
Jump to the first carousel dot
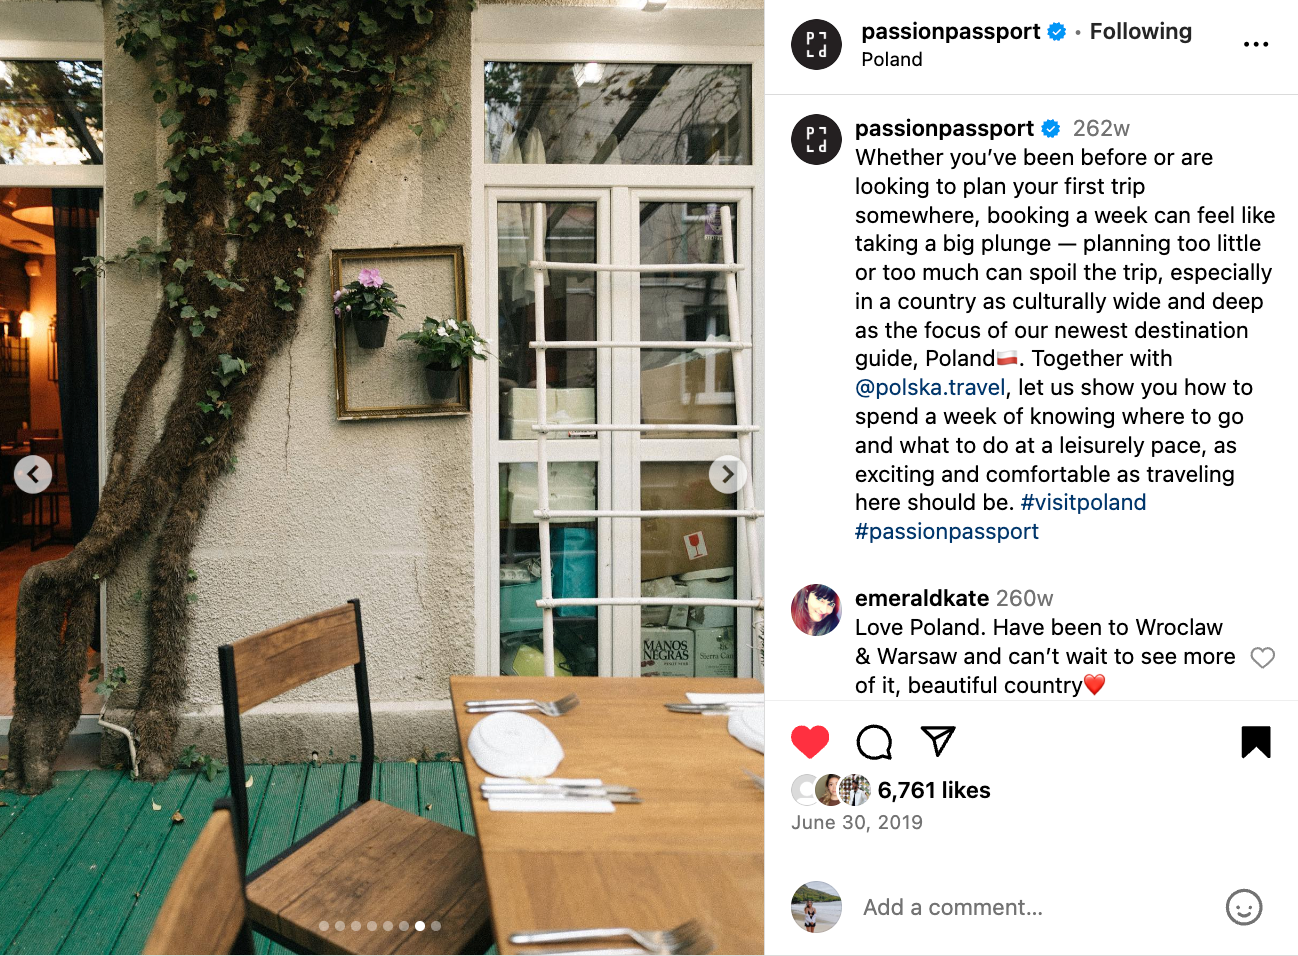coord(324,926)
